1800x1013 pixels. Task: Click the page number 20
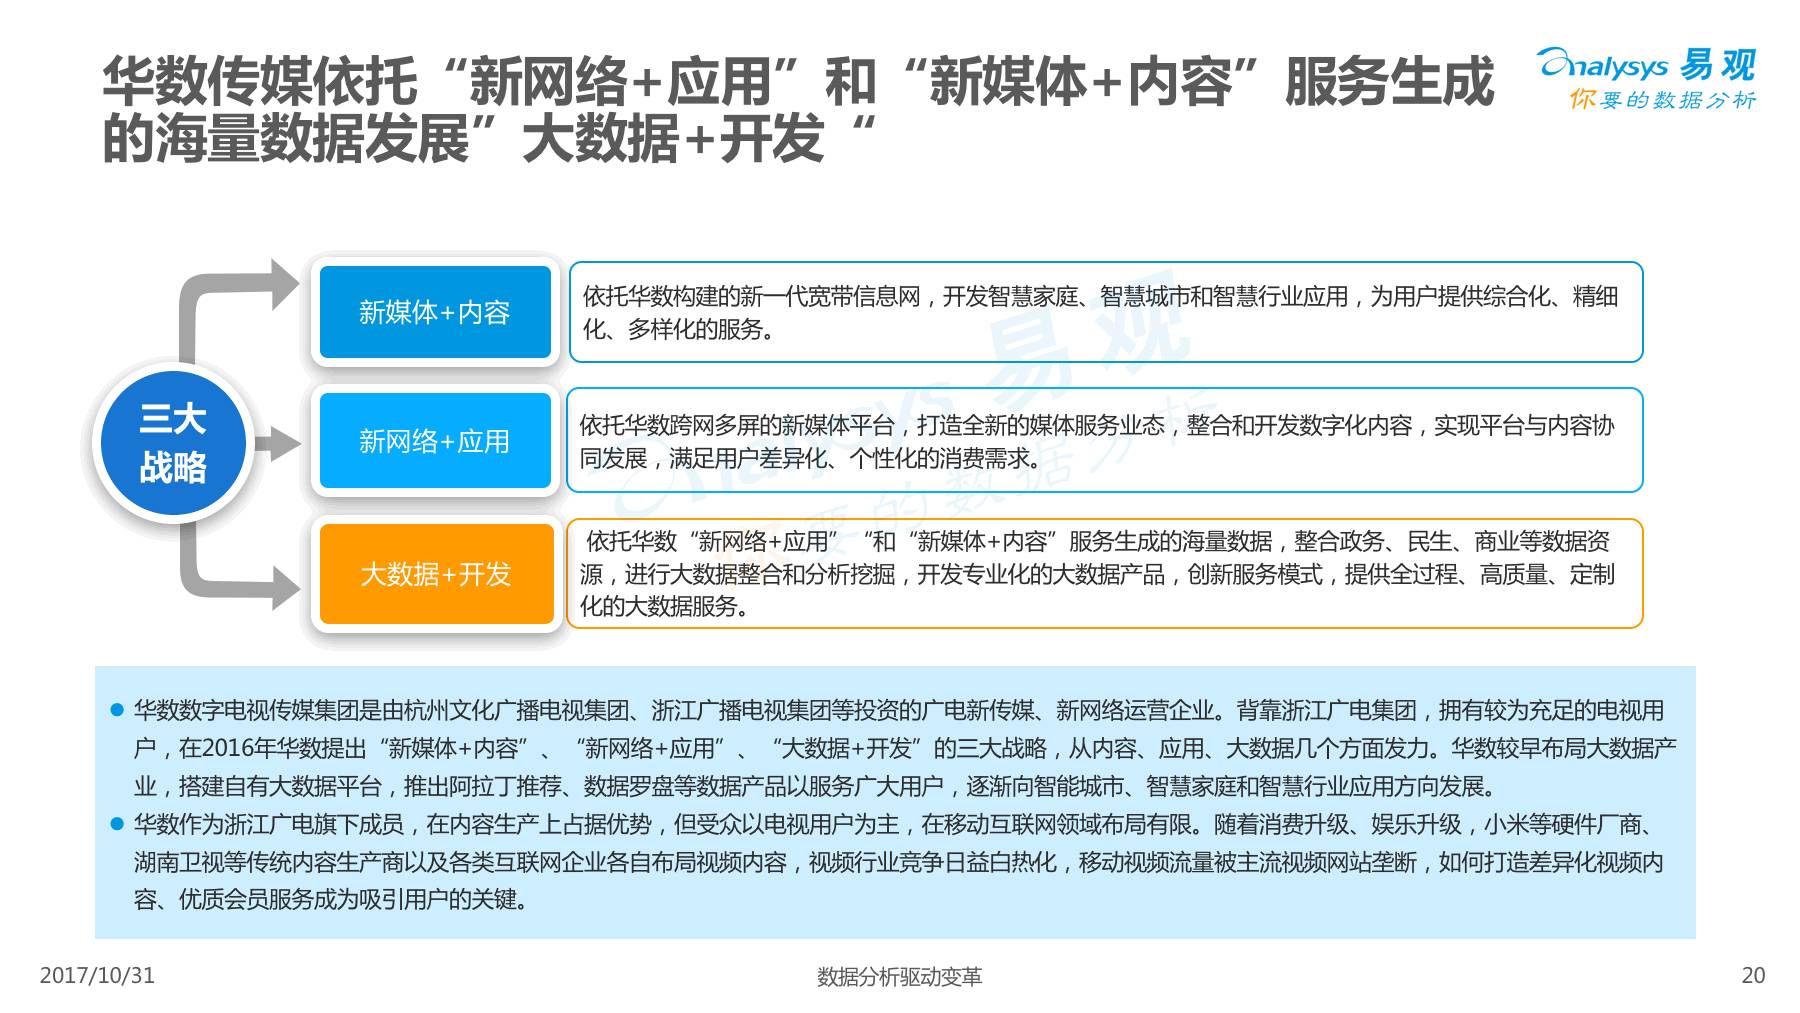[1753, 976]
